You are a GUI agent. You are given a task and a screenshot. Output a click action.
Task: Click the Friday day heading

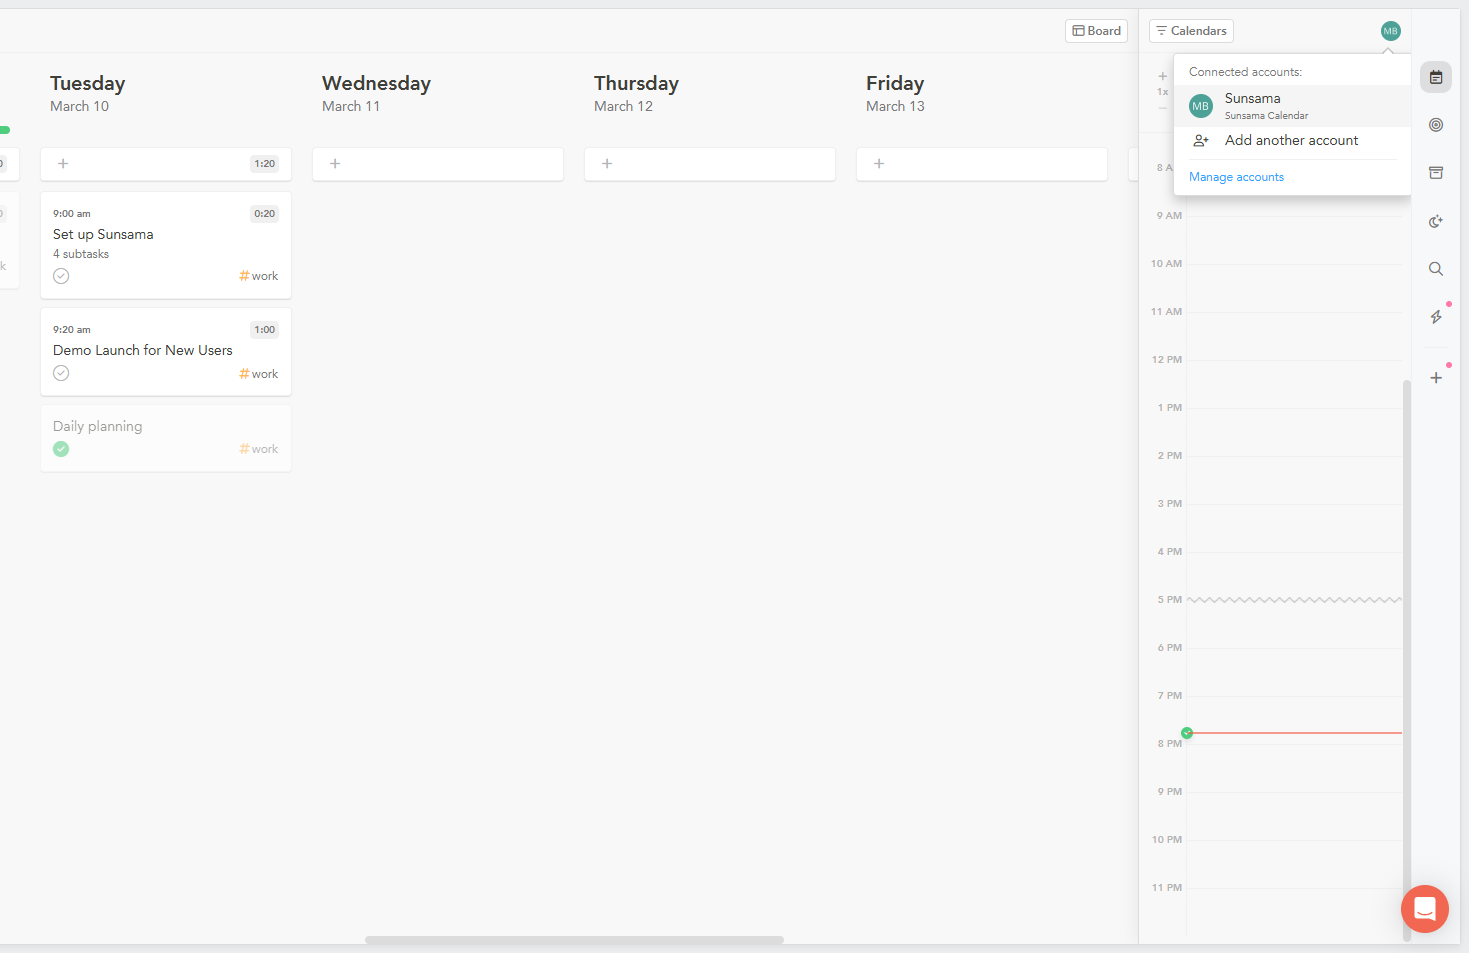point(895,84)
